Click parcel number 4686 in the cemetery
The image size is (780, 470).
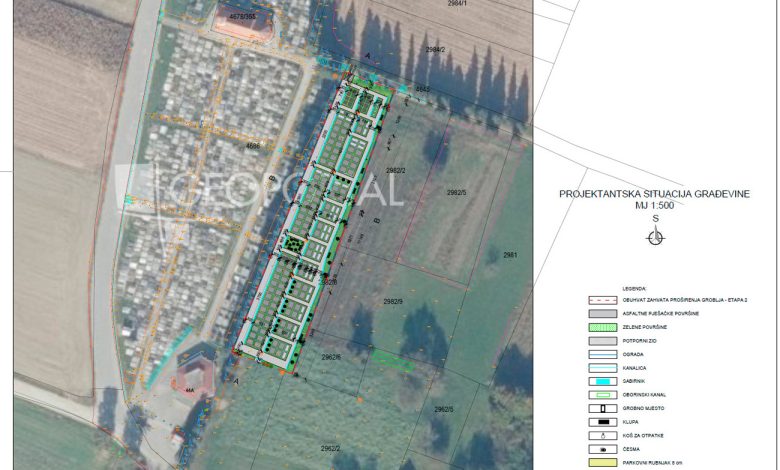[x=252, y=147]
